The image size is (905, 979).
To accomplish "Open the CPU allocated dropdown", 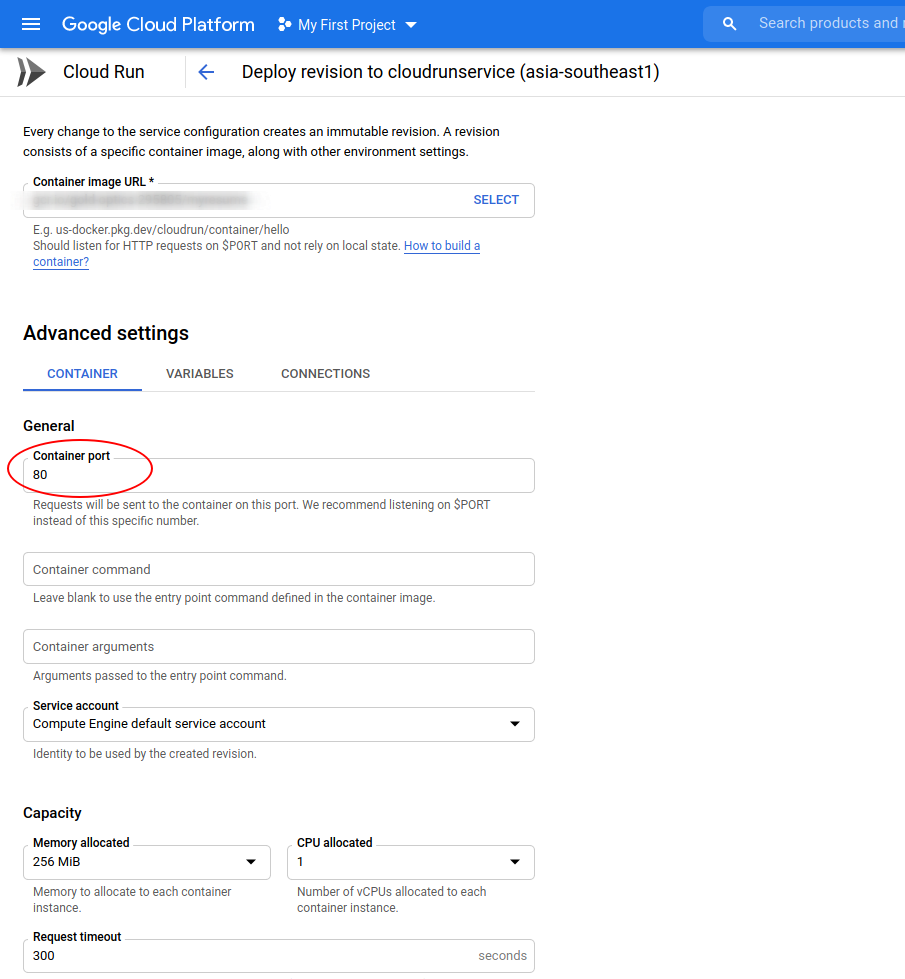I will click(x=411, y=862).
